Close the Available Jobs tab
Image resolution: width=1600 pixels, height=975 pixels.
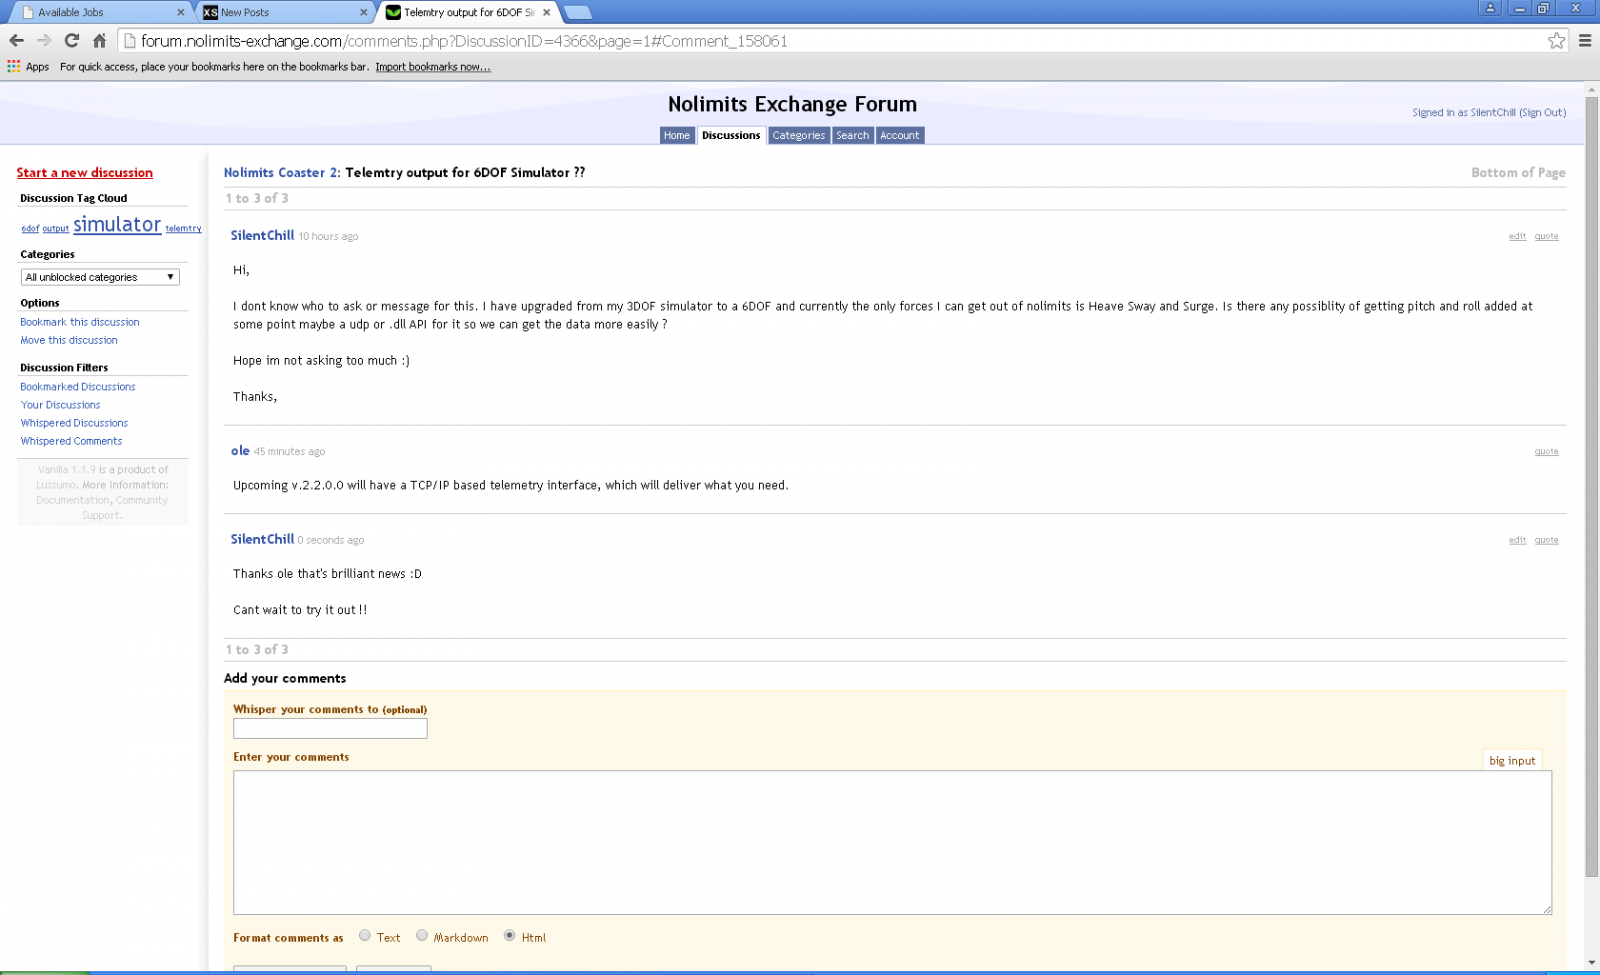pos(181,12)
